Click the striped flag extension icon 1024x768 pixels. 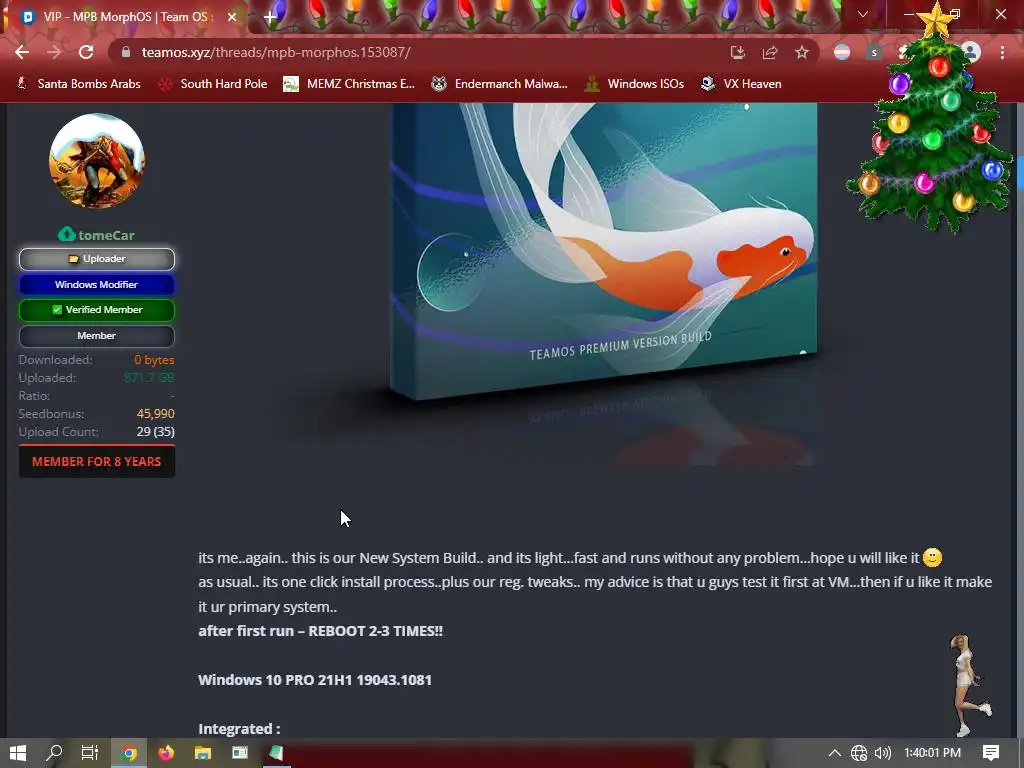coord(842,52)
